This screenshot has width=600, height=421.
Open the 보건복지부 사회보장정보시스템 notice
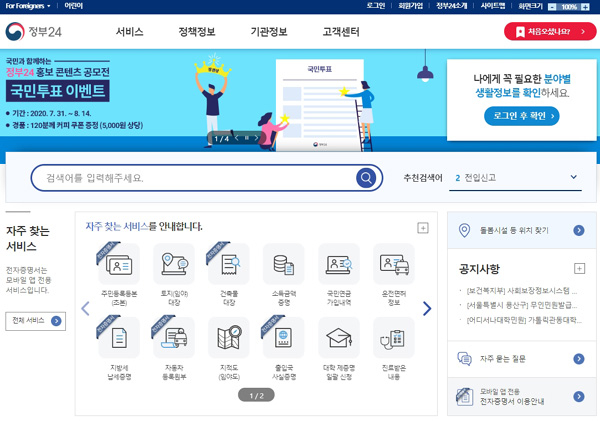coord(522,291)
